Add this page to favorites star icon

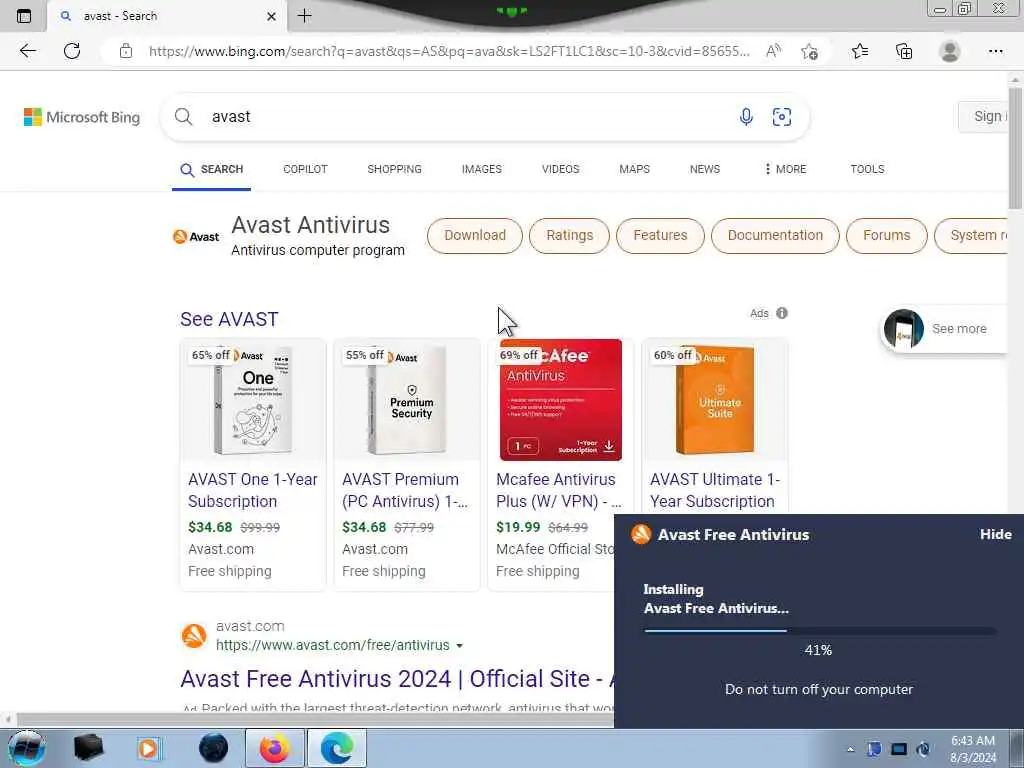[x=810, y=51]
